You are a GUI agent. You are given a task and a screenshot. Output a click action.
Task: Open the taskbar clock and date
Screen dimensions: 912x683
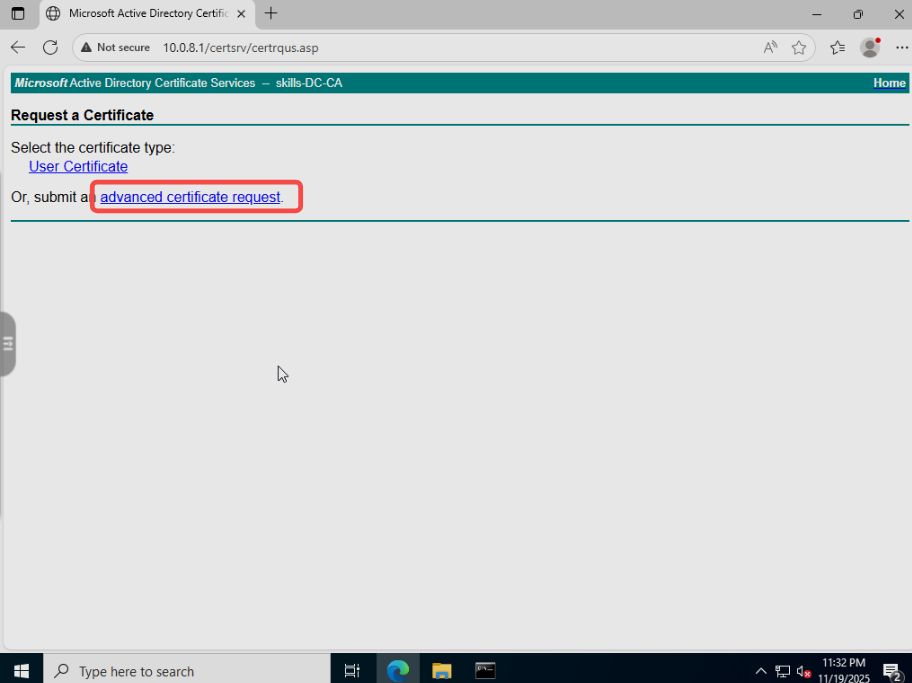pos(843,671)
